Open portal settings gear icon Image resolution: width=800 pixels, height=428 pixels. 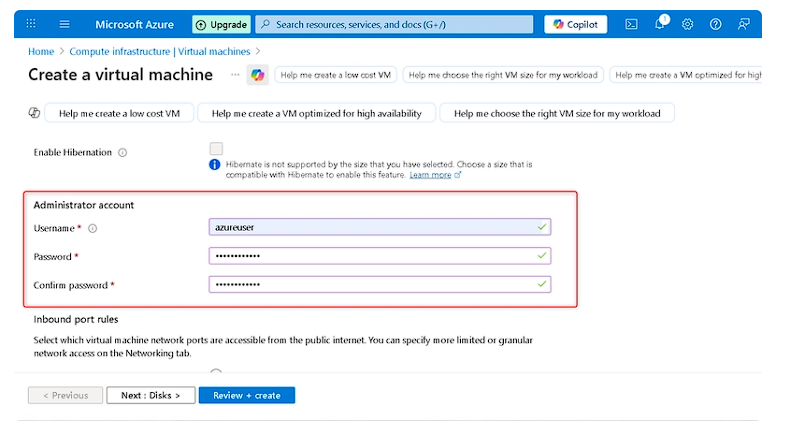click(688, 24)
